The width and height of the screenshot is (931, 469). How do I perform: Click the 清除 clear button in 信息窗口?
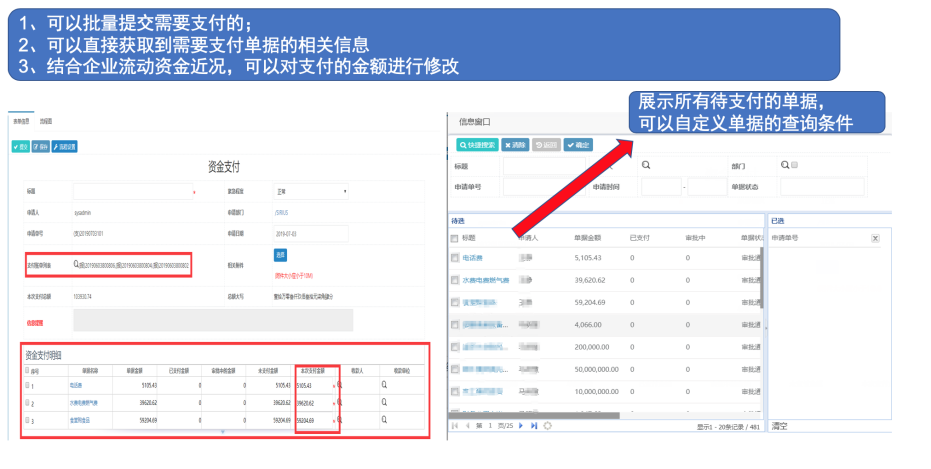tap(516, 145)
